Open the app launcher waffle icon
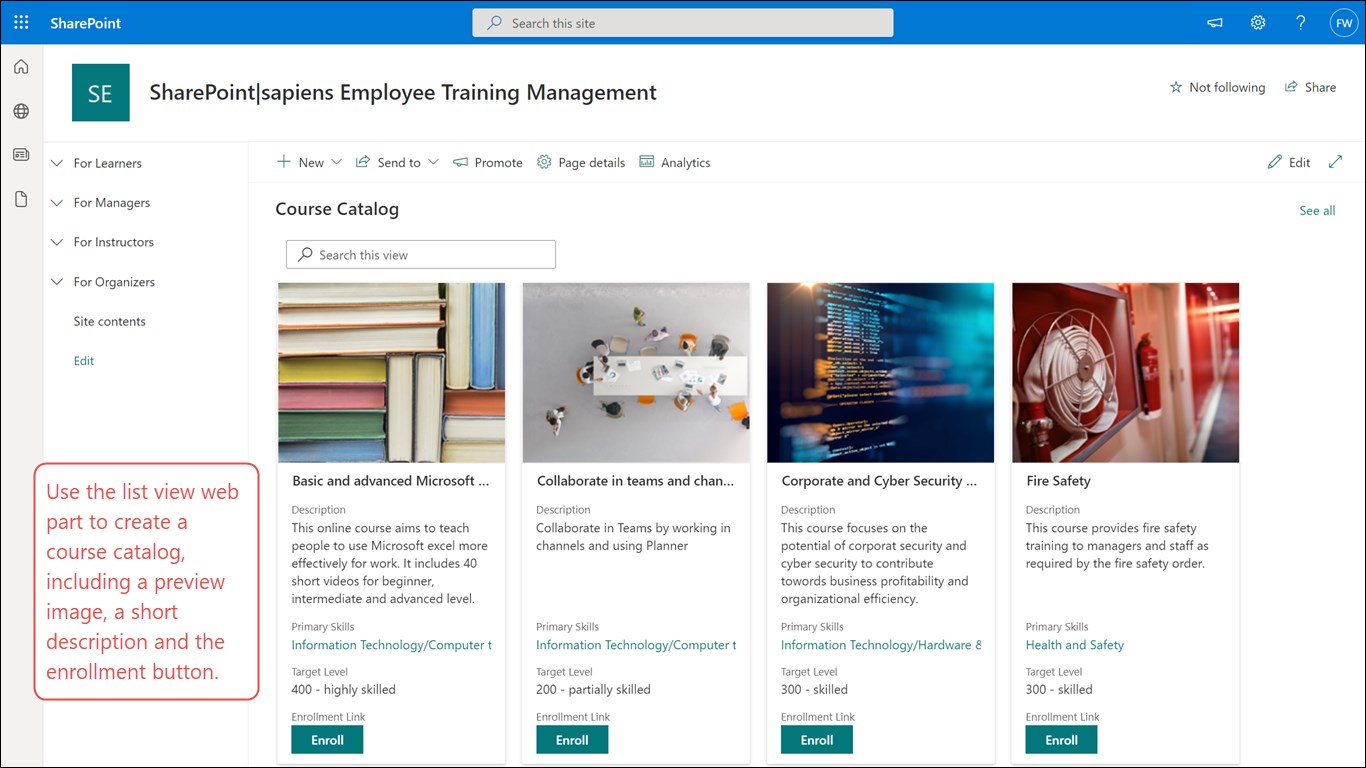The width and height of the screenshot is (1366, 768). point(21,22)
